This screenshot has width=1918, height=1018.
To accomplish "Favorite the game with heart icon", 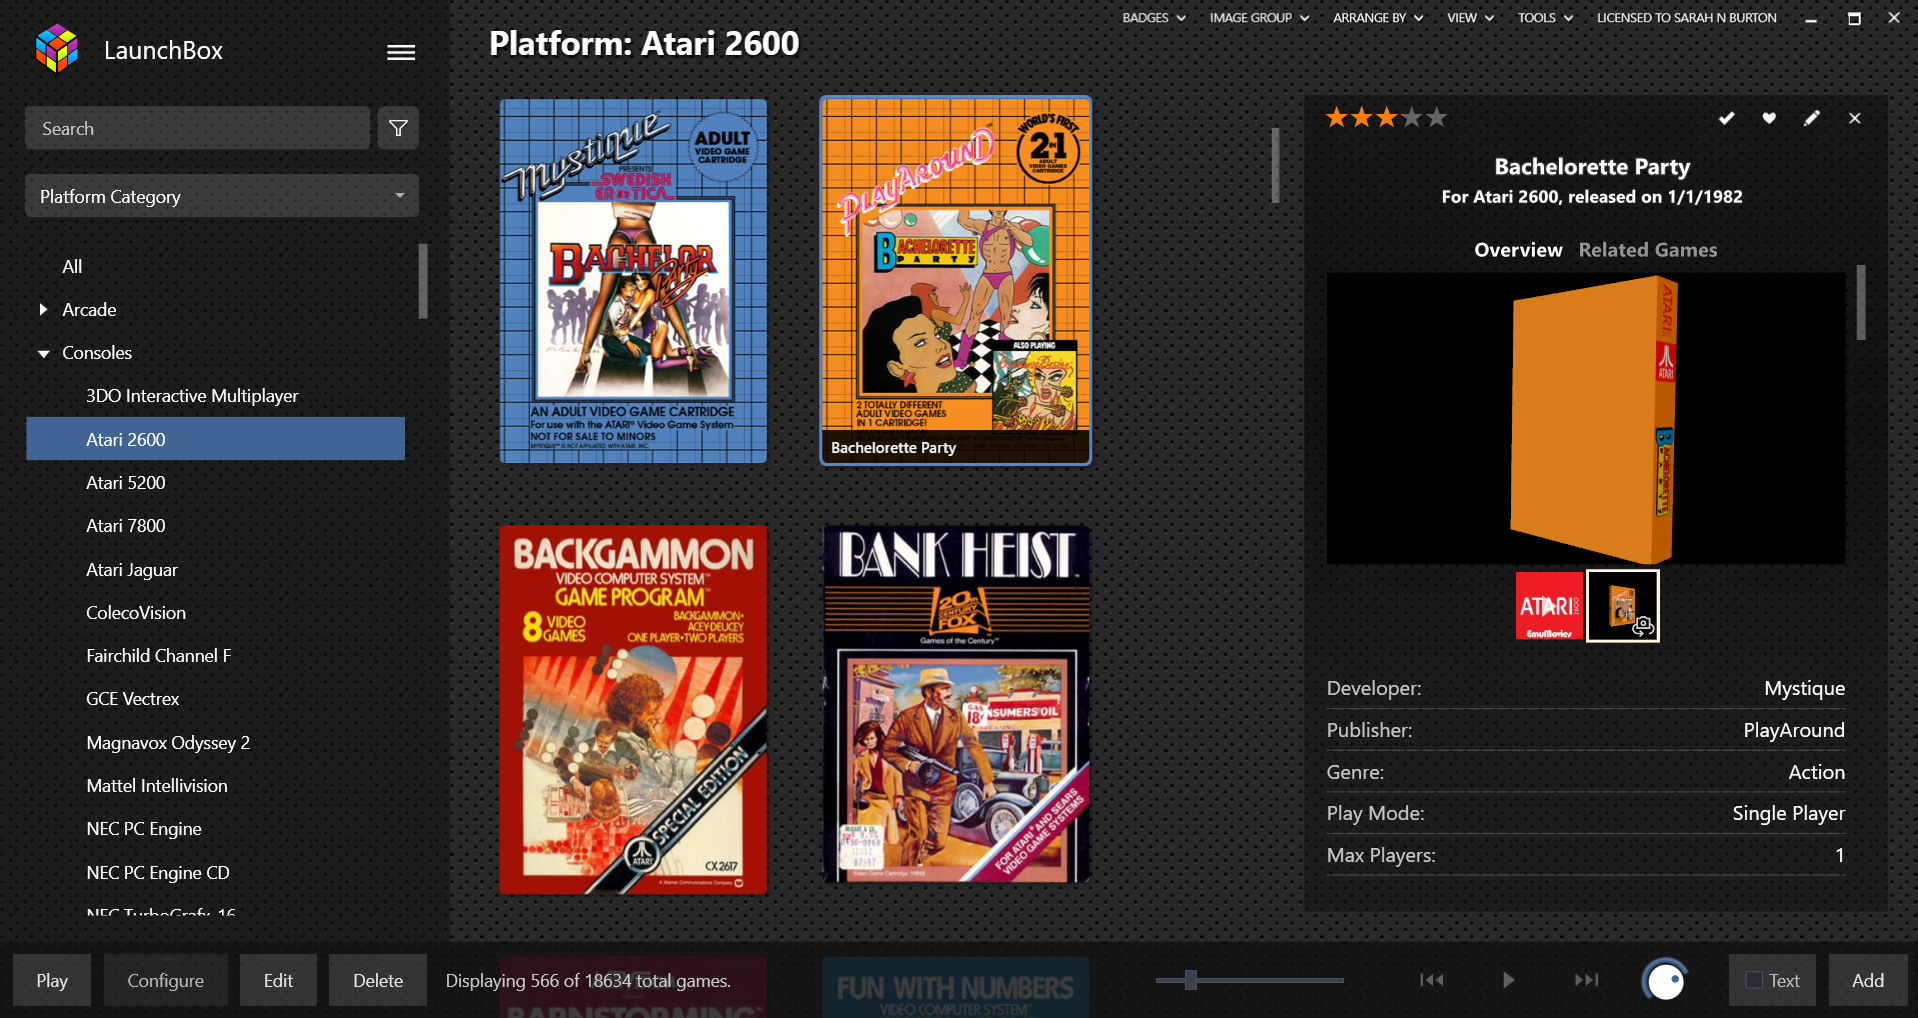I will click(x=1769, y=118).
